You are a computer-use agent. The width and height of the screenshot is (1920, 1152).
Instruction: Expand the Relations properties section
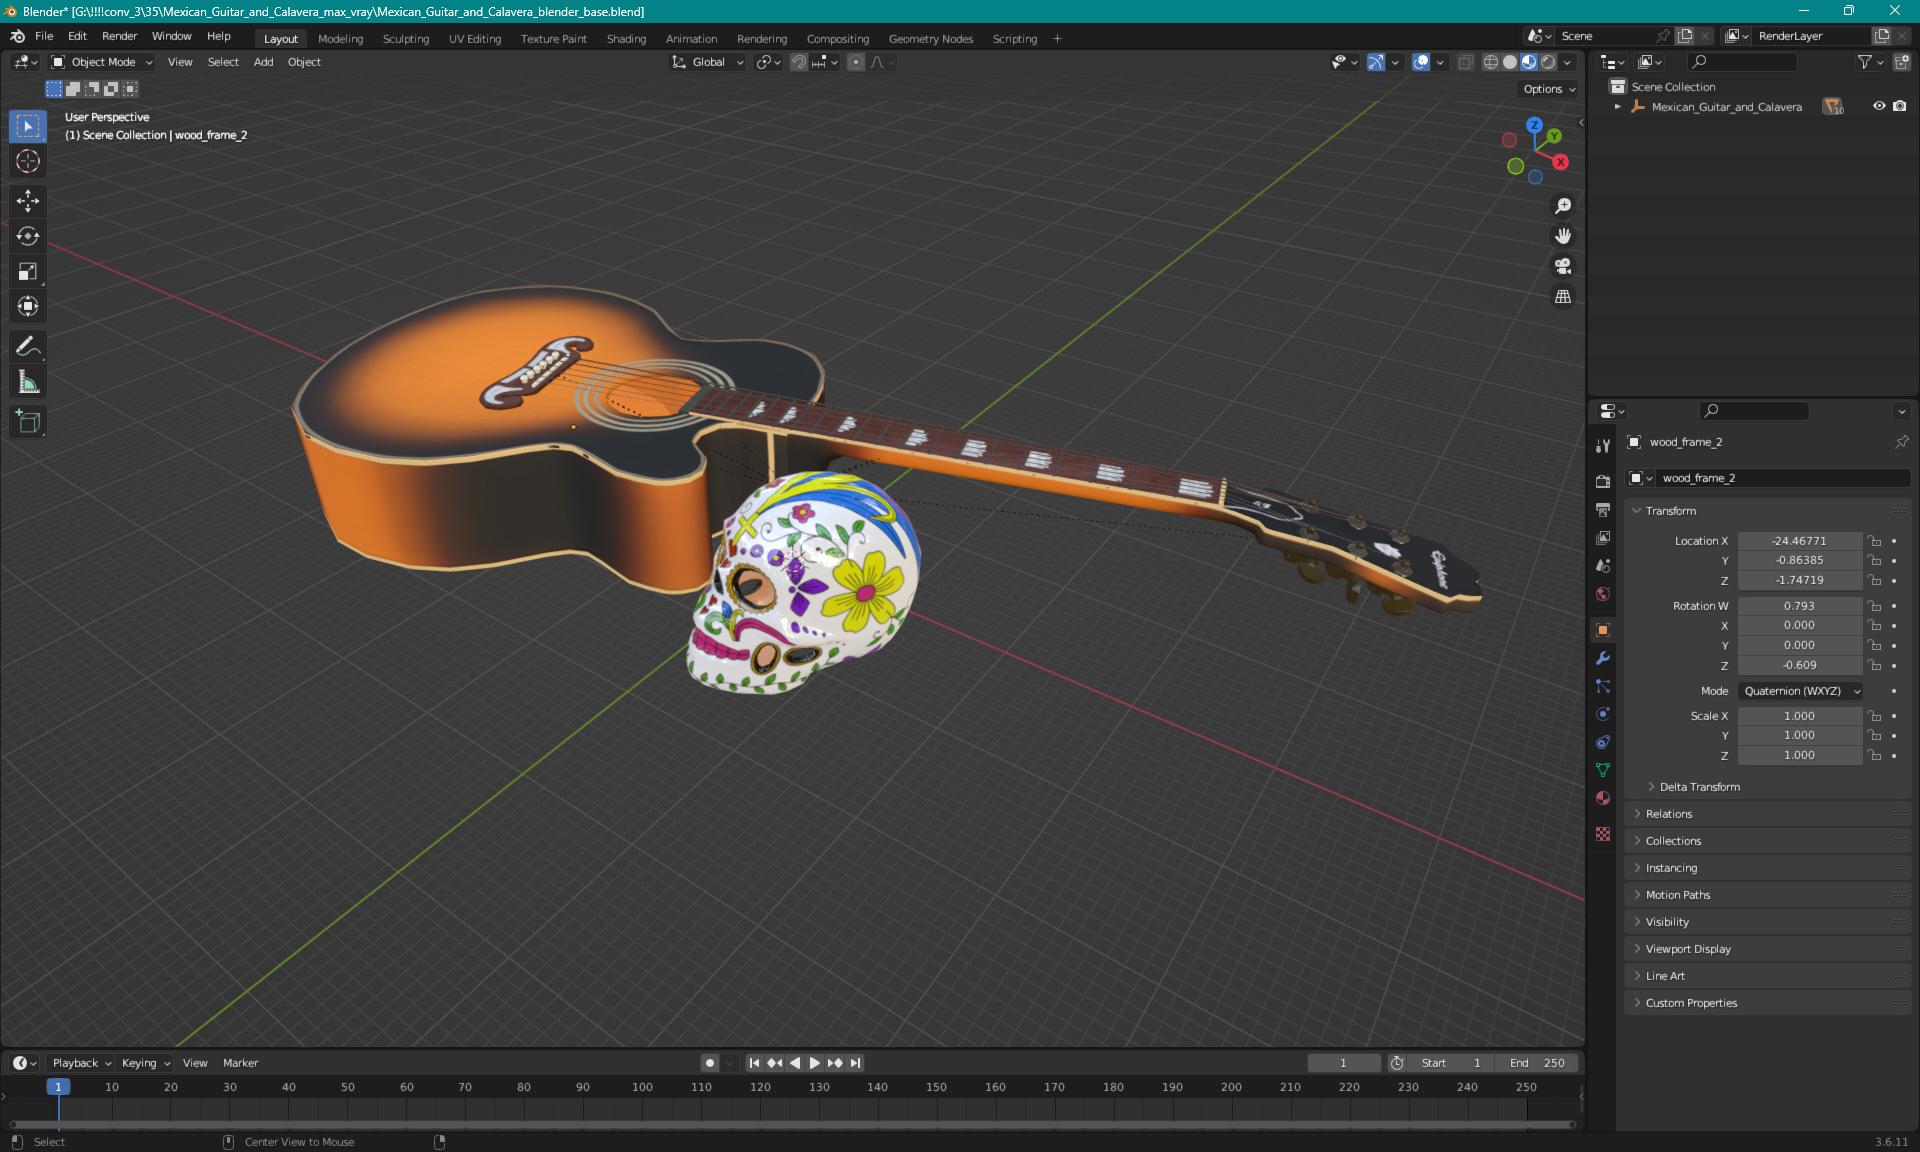pos(1668,813)
